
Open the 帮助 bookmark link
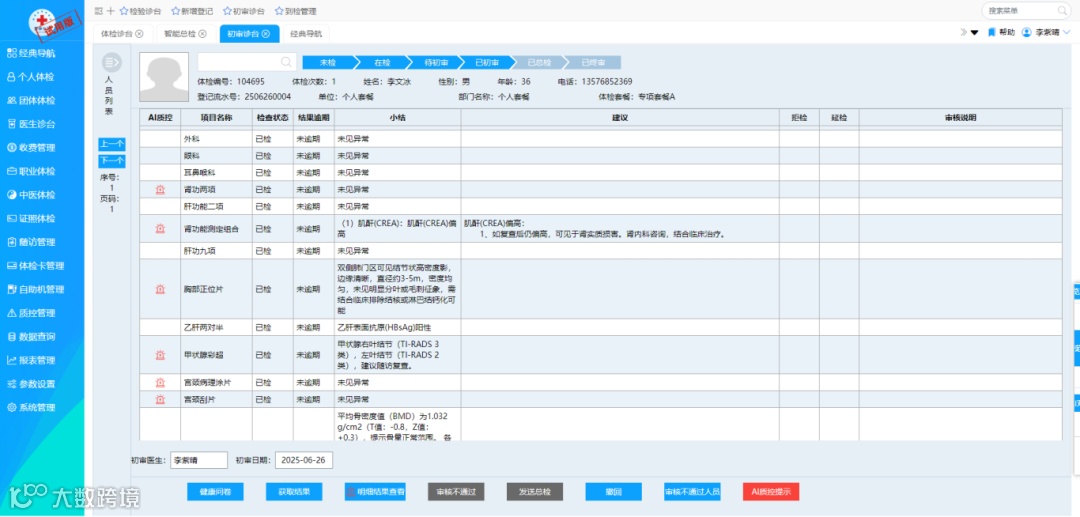coord(1001,32)
